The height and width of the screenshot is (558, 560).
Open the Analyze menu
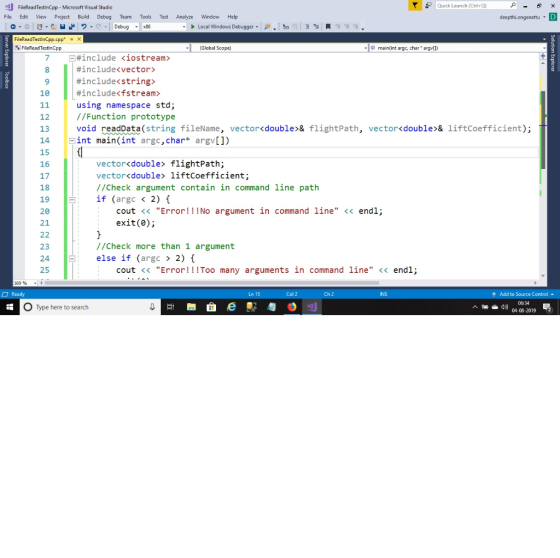[x=185, y=17]
